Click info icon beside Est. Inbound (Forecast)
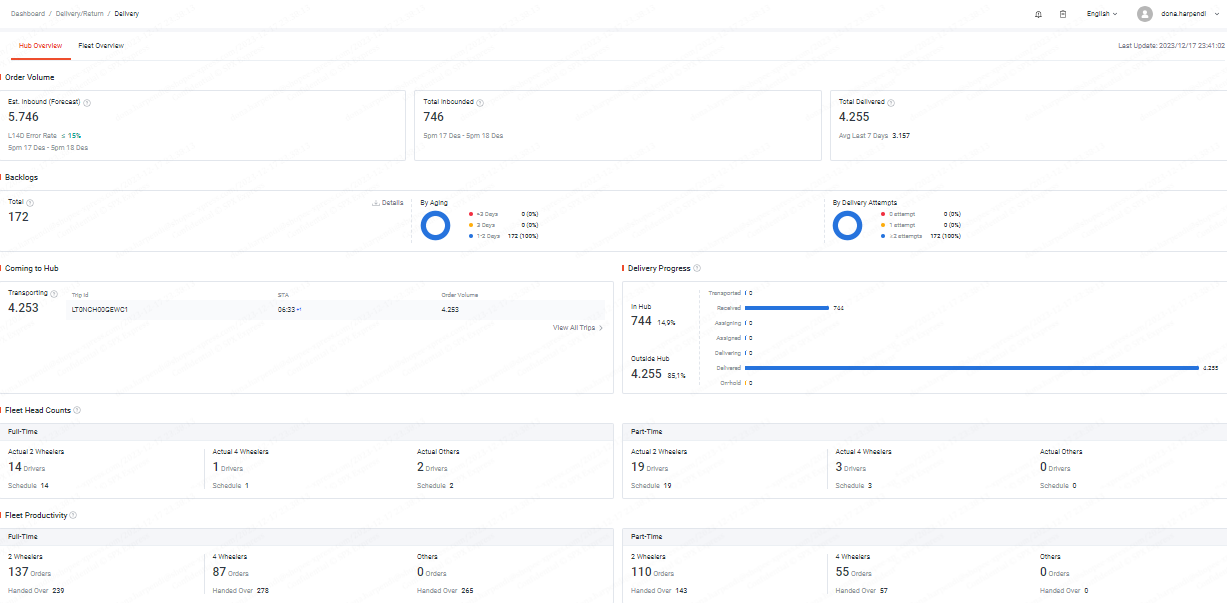1227x603 pixels. (87, 102)
